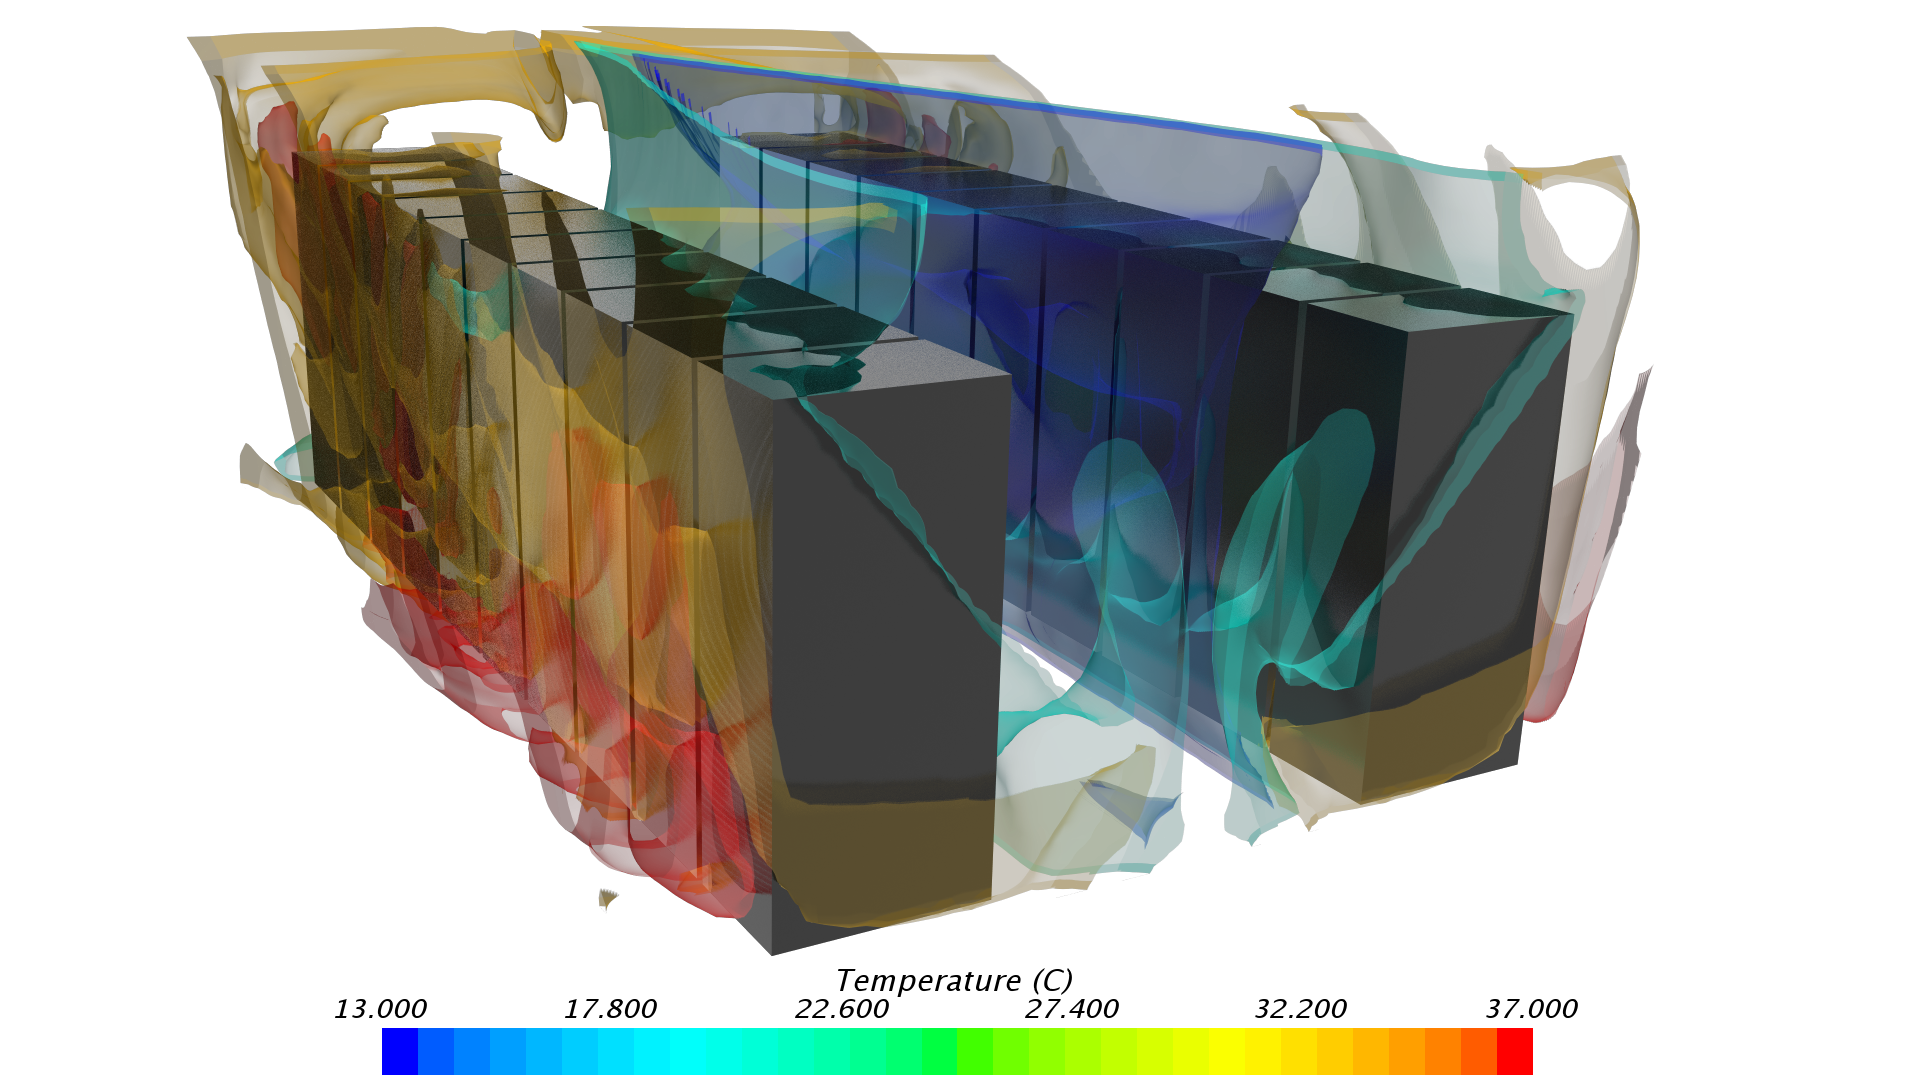Click the 17.800 legend label
The height and width of the screenshot is (1080, 1920).
(x=611, y=1010)
